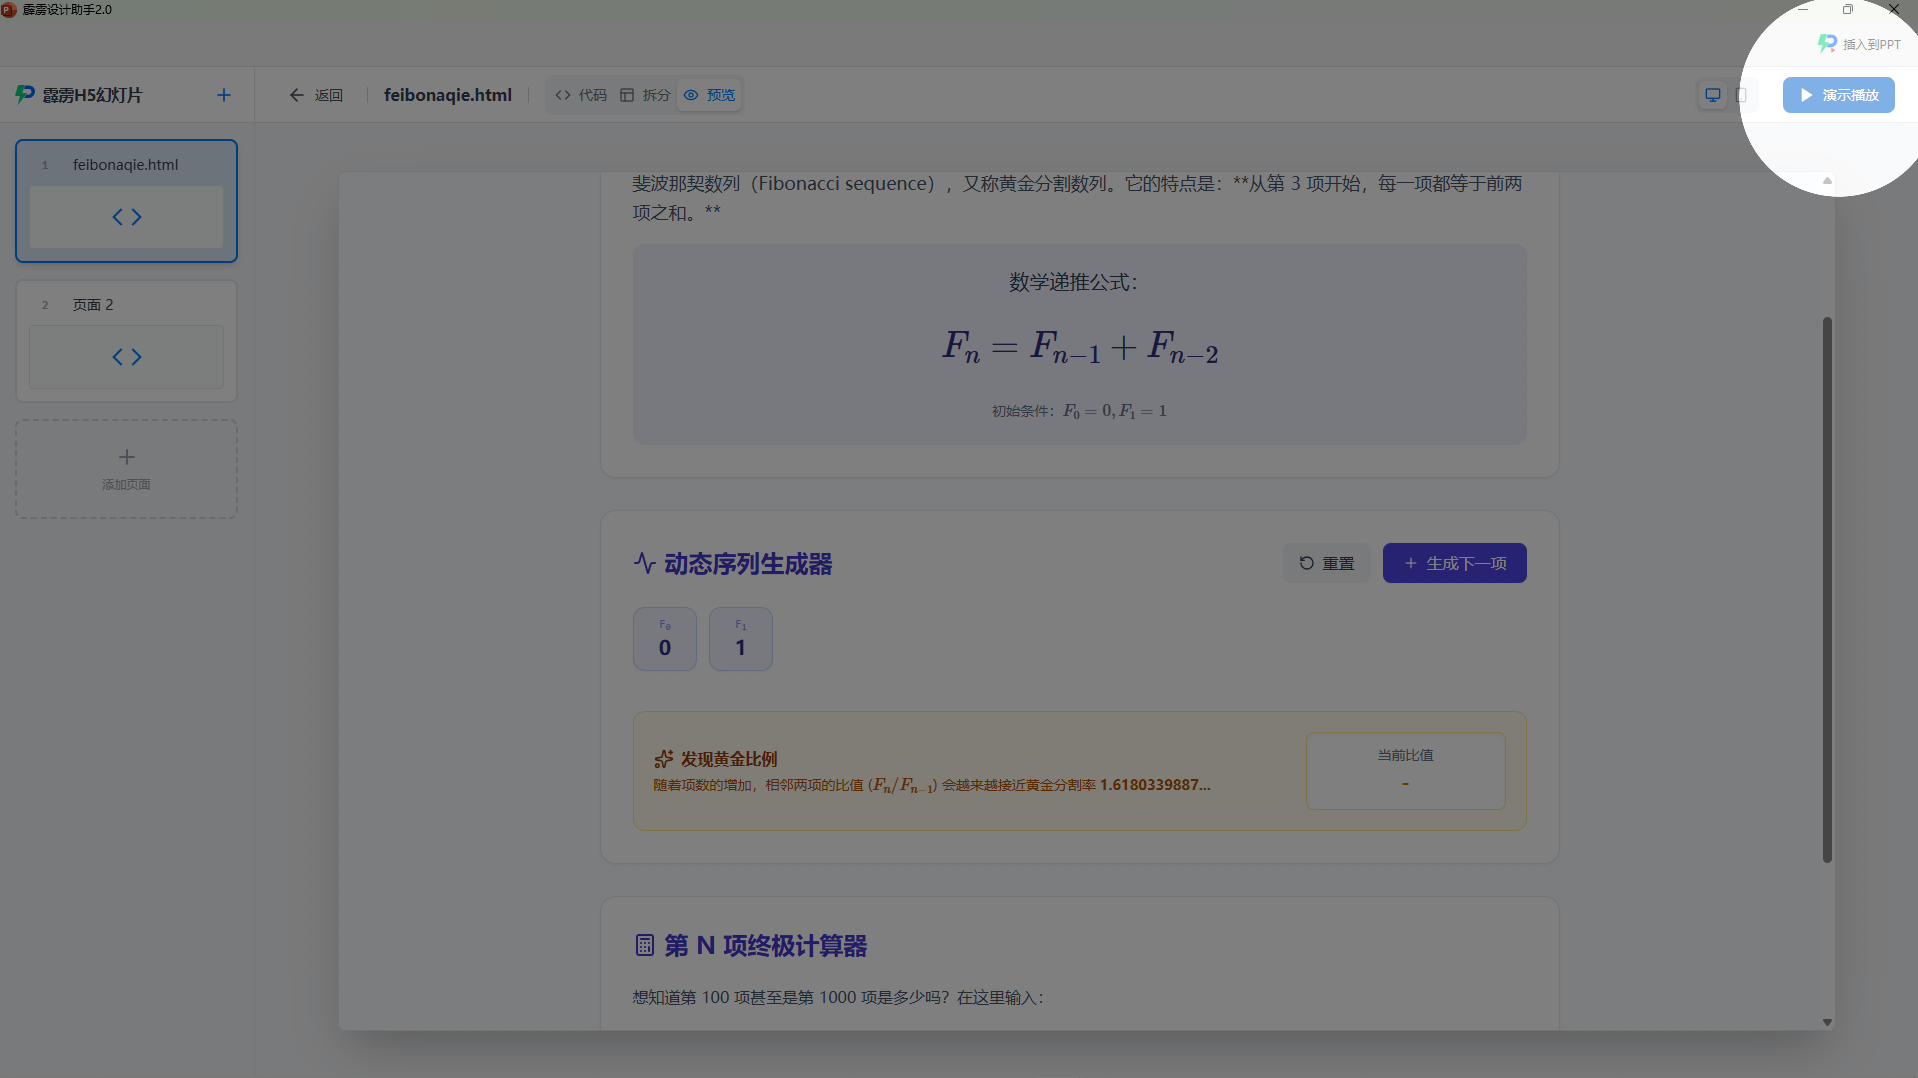
Task: Click the 重置 reset button
Action: click(1326, 563)
